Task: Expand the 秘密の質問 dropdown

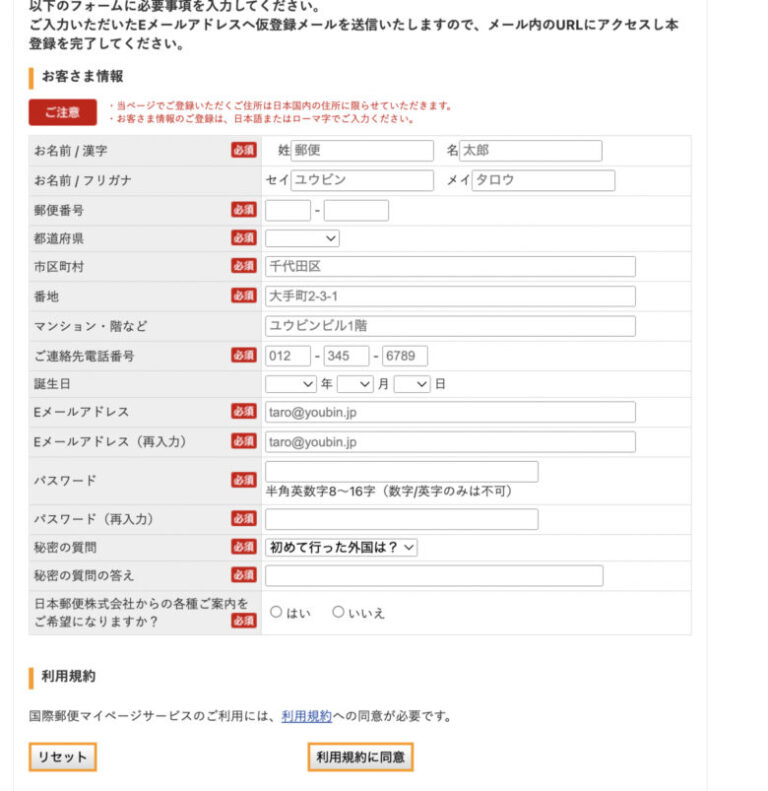Action: [341, 547]
